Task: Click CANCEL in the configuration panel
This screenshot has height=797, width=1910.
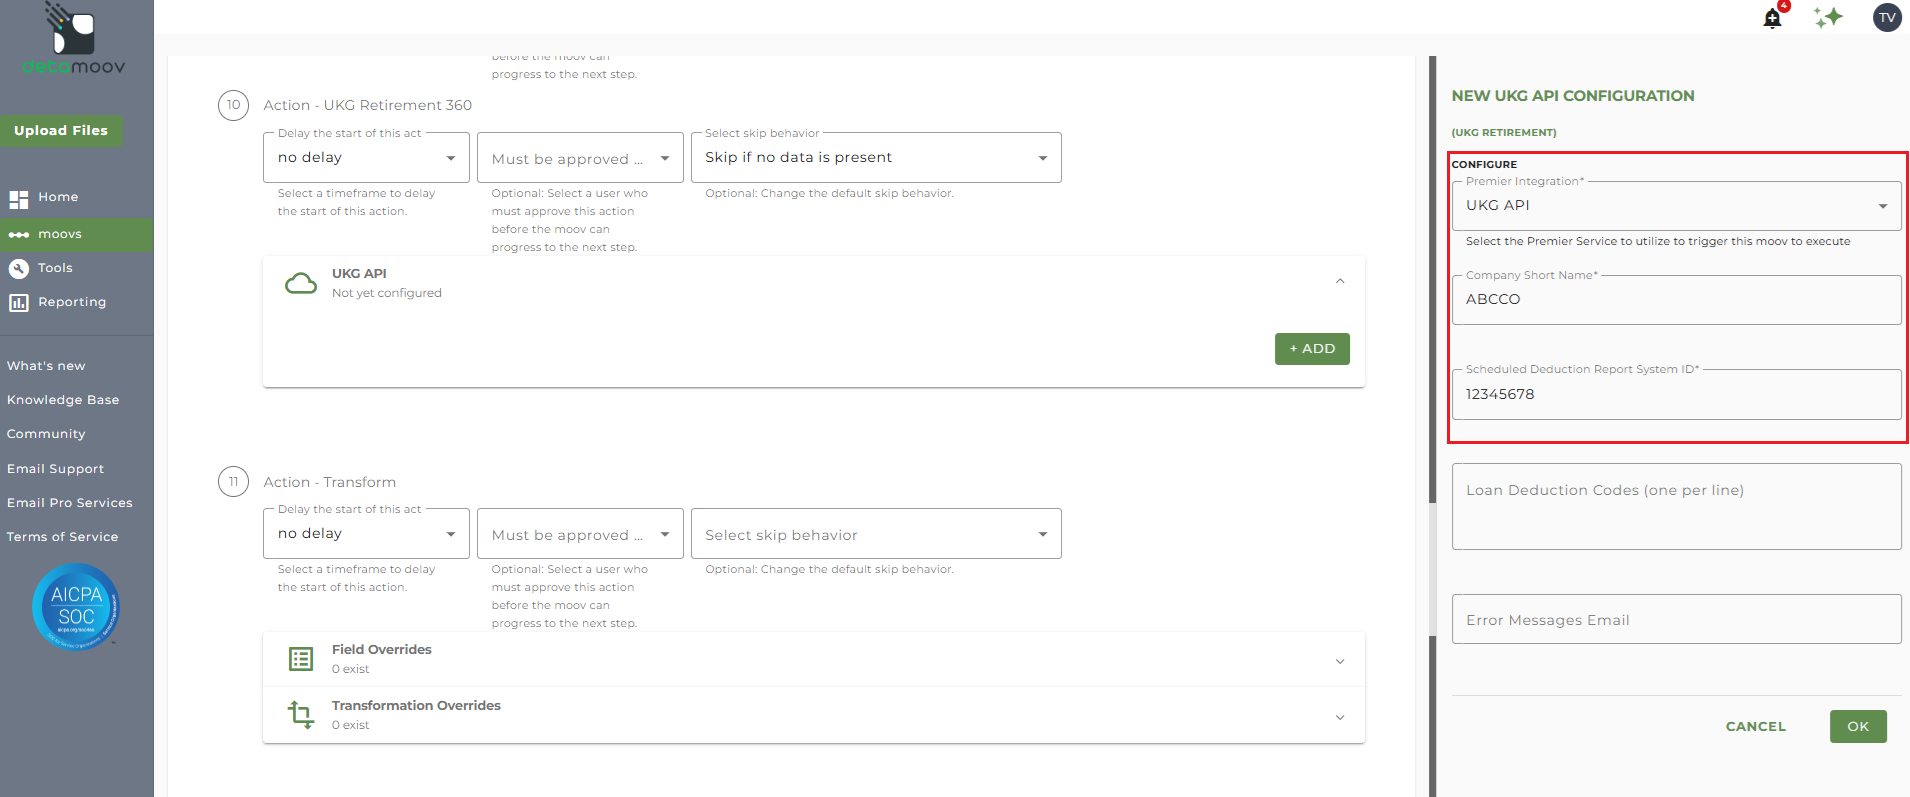Action: [x=1755, y=727]
